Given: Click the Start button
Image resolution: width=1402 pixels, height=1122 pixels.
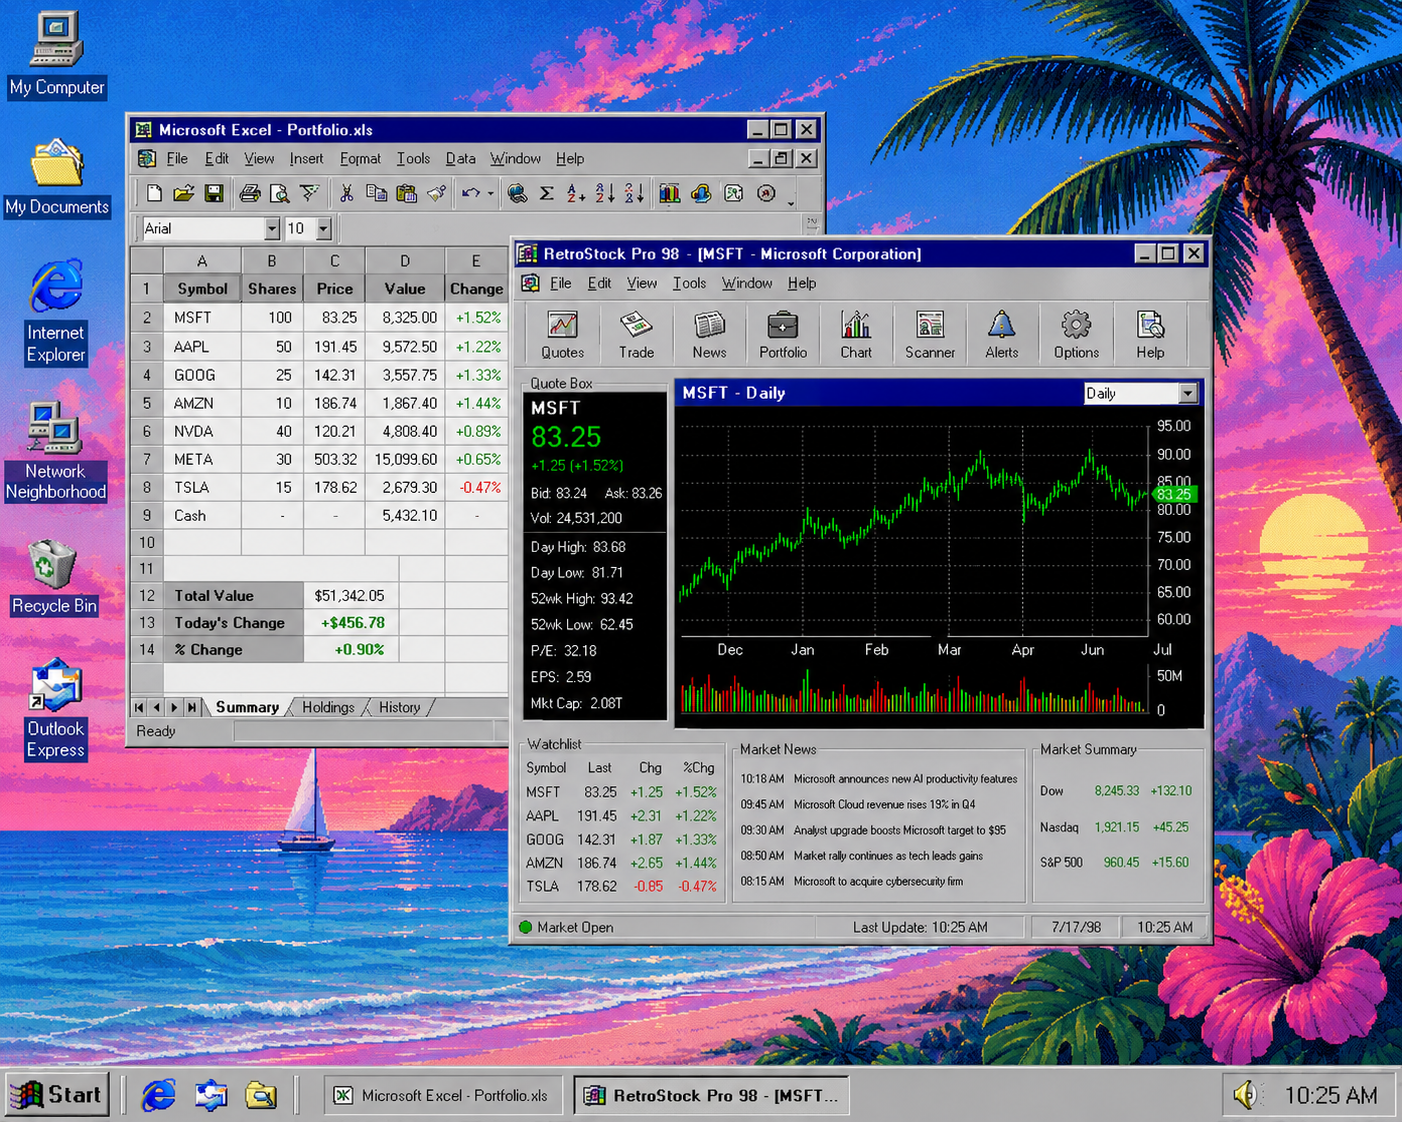Looking at the screenshot, I should coord(59,1095).
